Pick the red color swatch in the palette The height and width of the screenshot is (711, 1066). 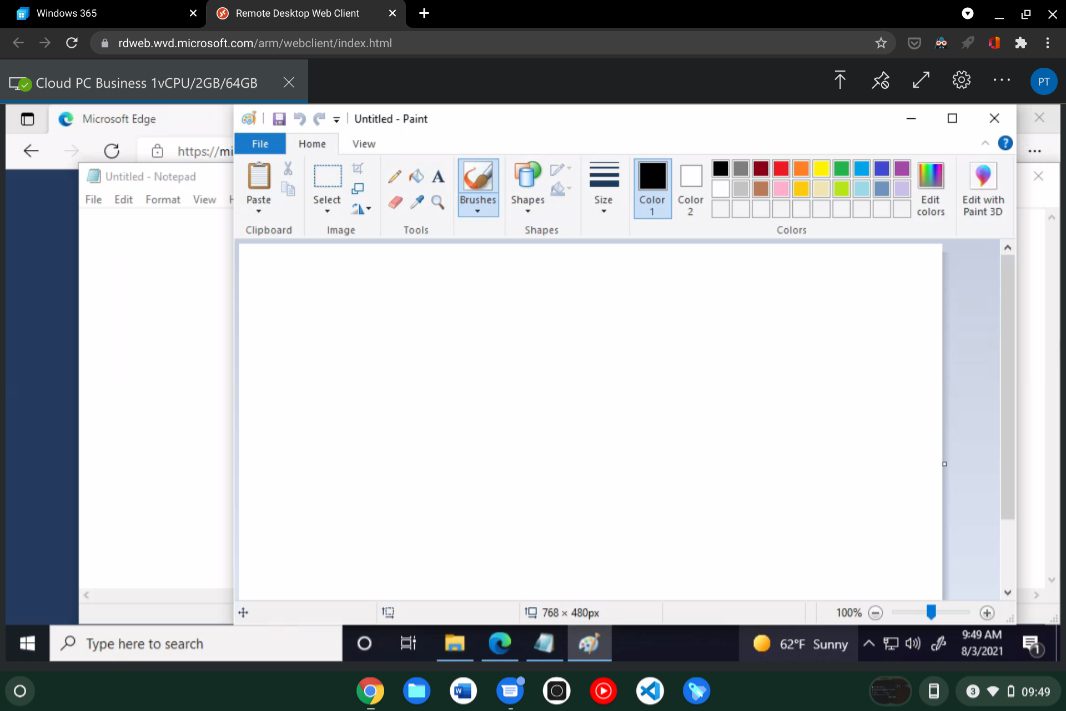click(781, 168)
